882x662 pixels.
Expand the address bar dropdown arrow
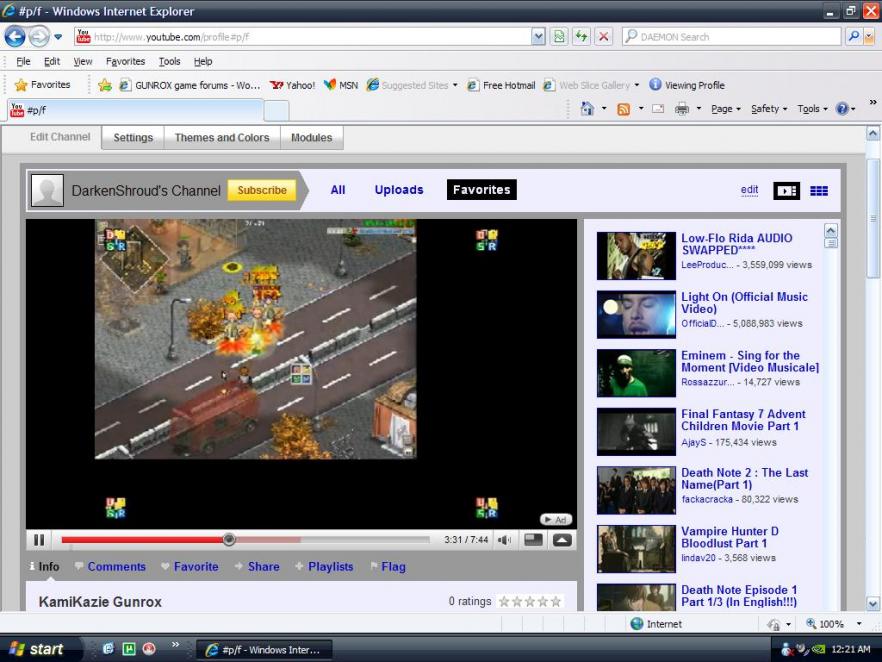538,37
